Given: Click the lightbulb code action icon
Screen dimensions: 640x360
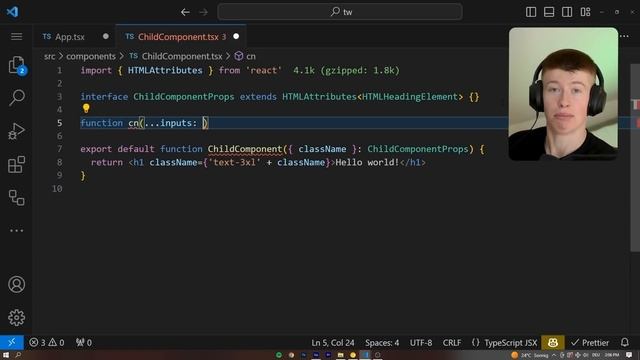Looking at the screenshot, I should [86, 108].
